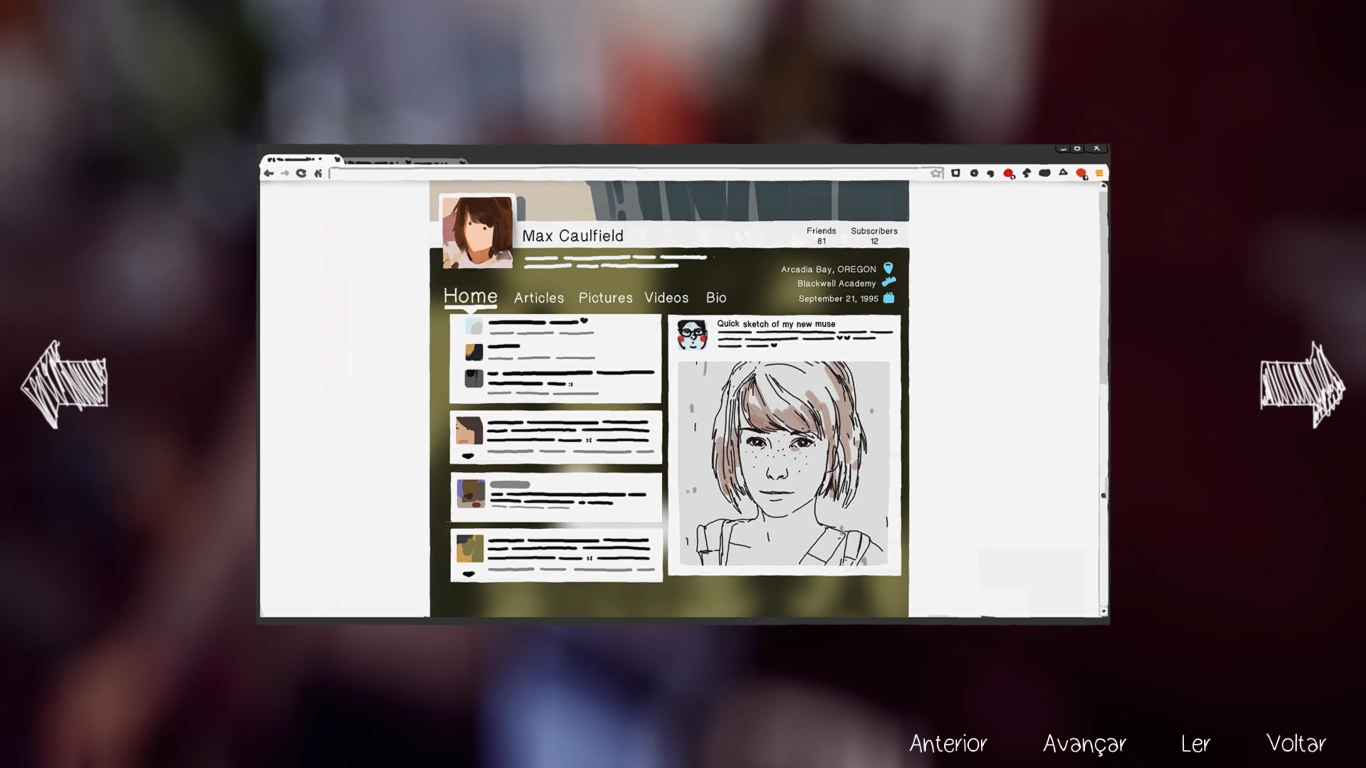Screen dimensions: 1366x768
Task: Click the "Quick sketch of my new muse" caption
Action: tap(776, 324)
